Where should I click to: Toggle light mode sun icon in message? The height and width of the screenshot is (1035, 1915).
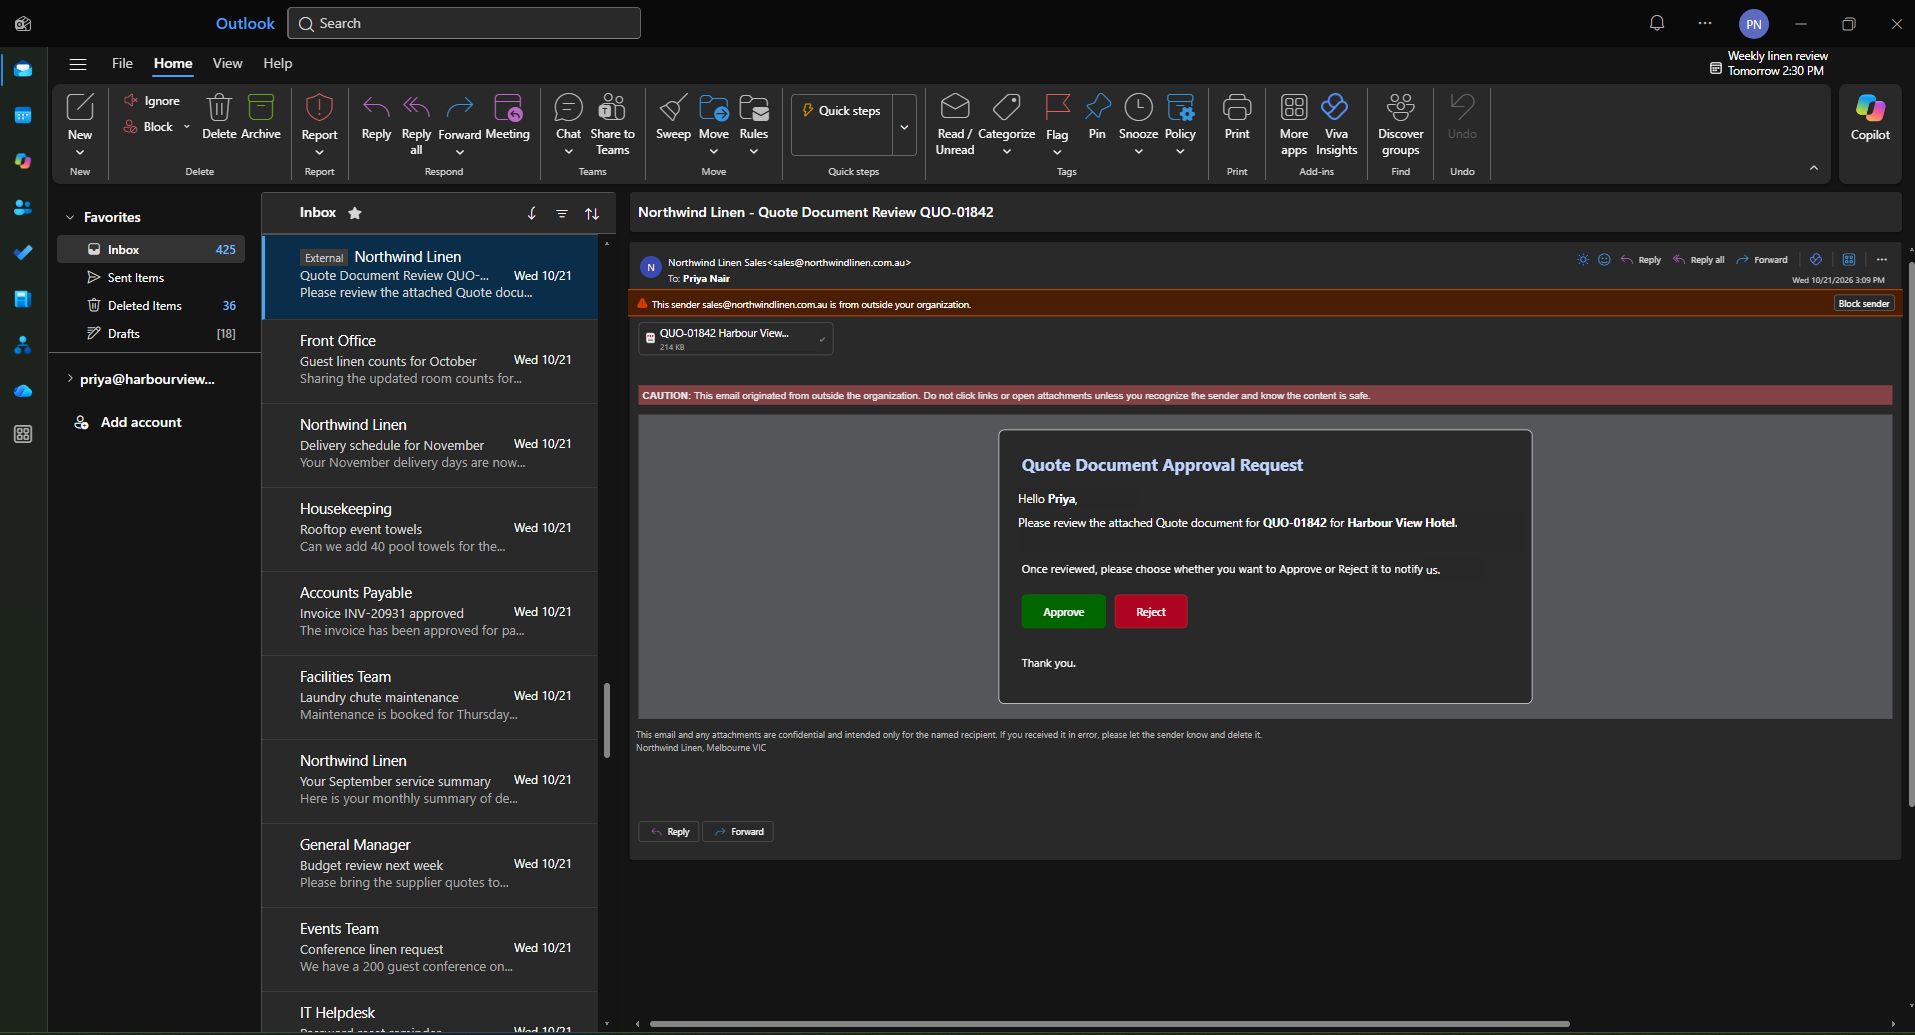1583,260
